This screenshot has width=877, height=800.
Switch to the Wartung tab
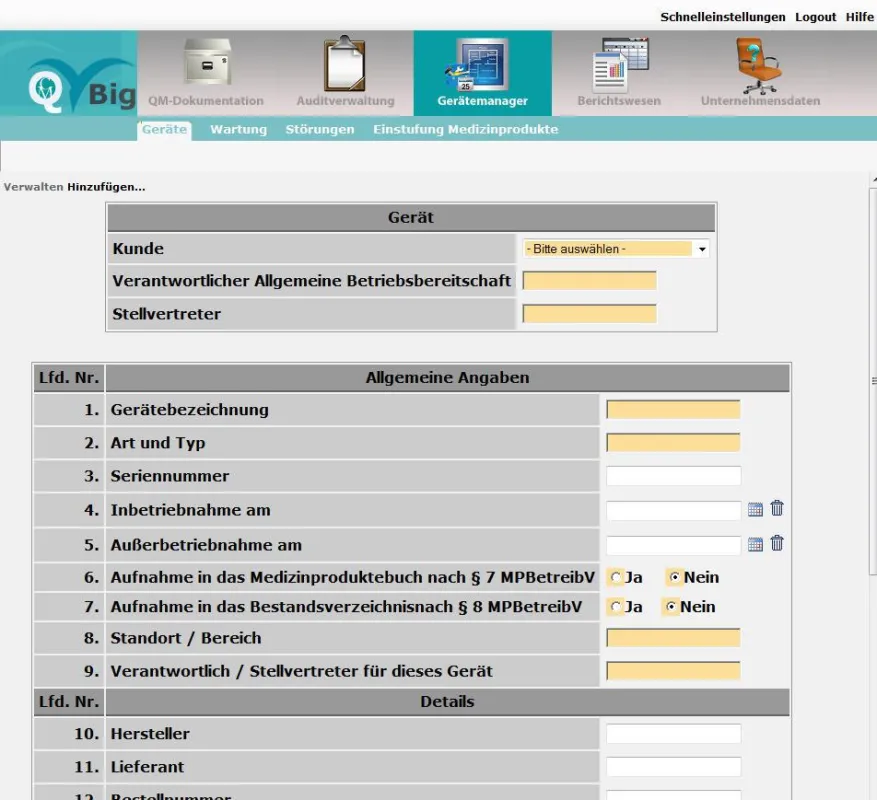coord(238,129)
